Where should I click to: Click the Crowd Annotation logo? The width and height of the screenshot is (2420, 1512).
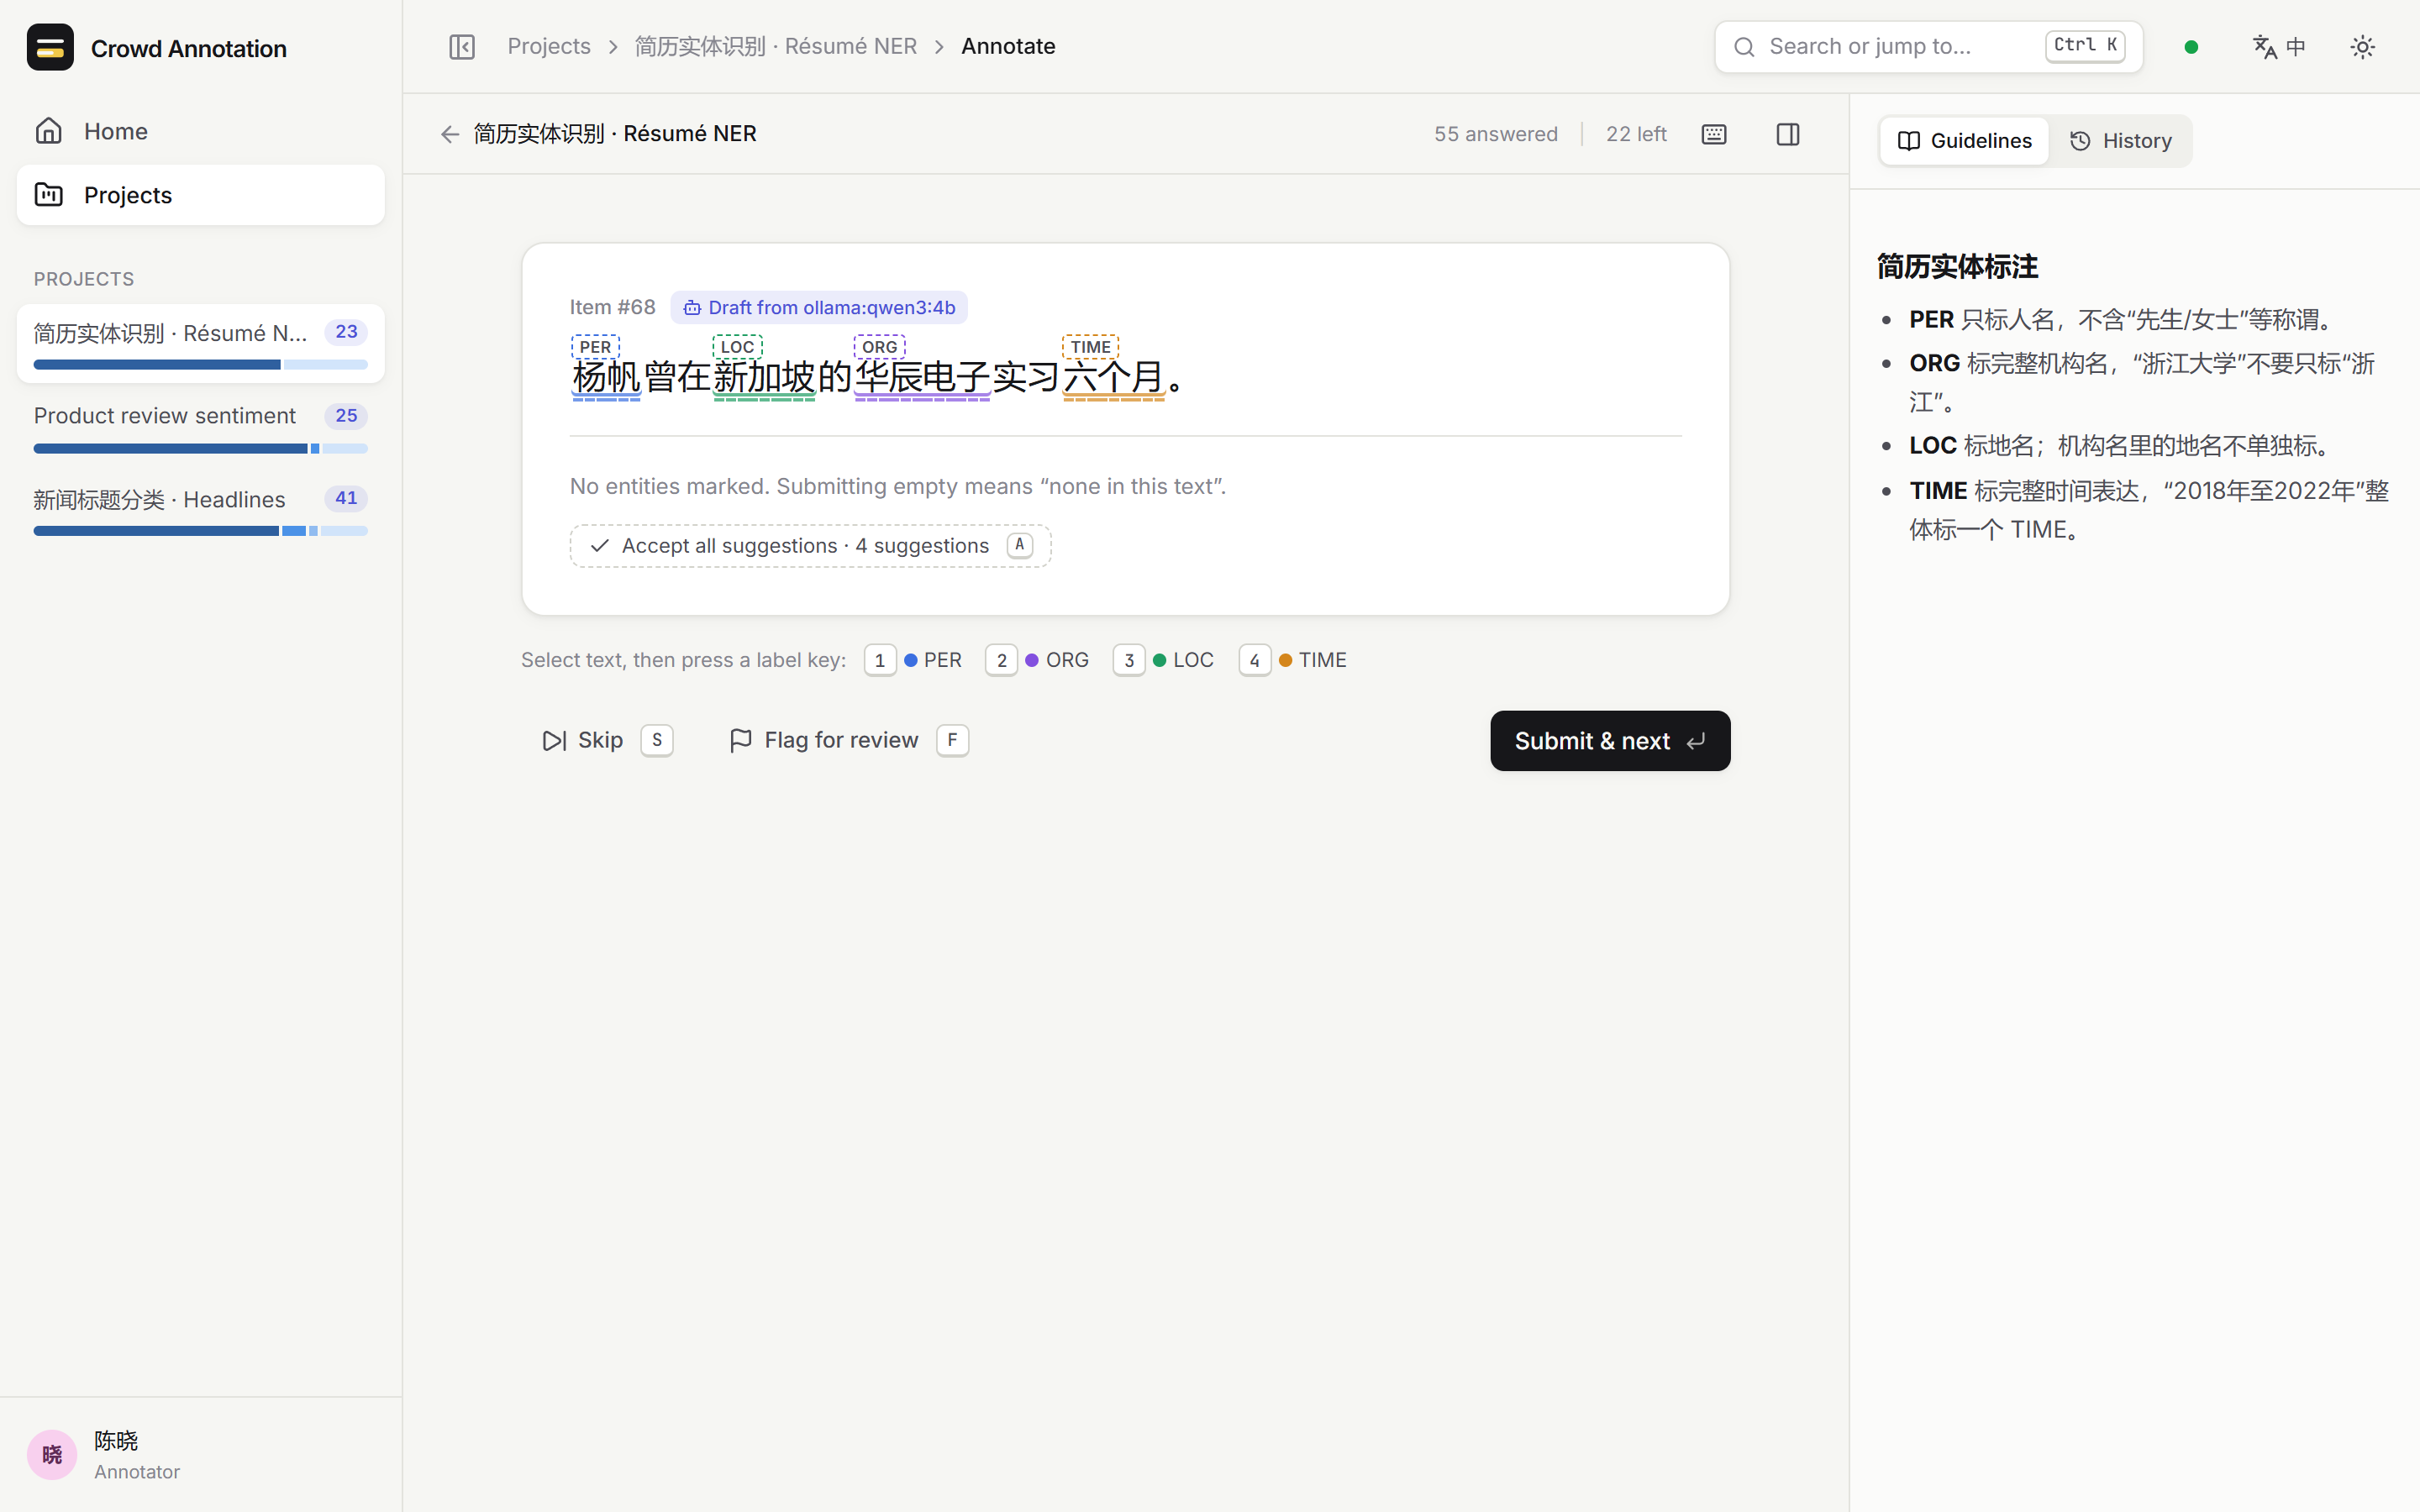pos(50,47)
